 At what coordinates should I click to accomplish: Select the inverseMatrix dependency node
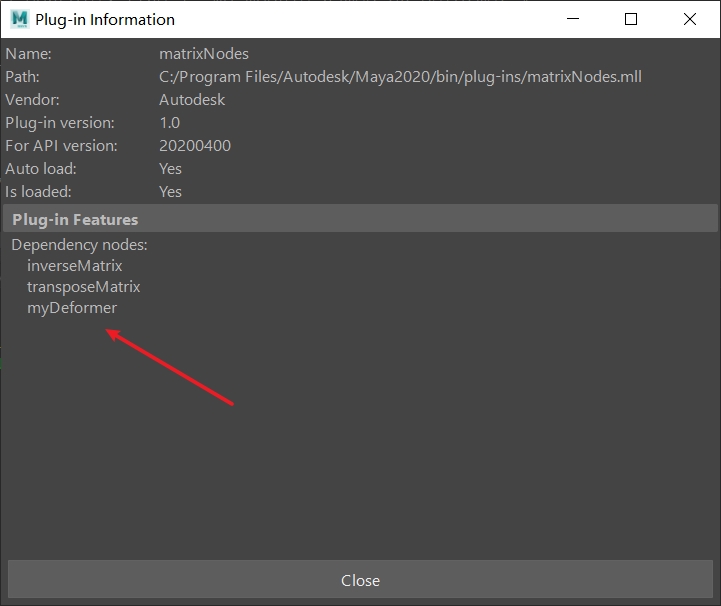point(74,265)
